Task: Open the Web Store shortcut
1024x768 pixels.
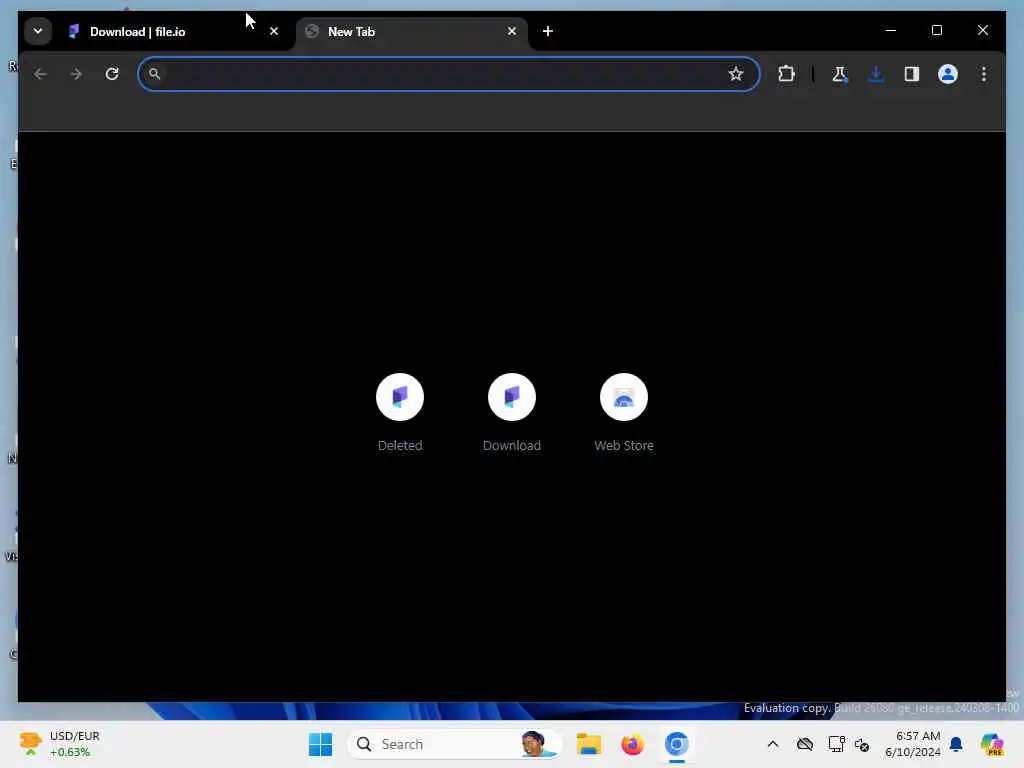Action: click(x=624, y=413)
